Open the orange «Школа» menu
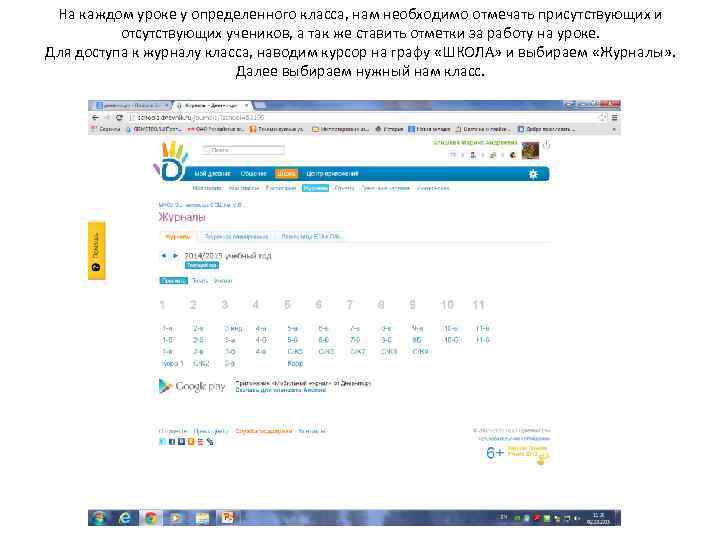The height and width of the screenshot is (540, 720). [287, 174]
